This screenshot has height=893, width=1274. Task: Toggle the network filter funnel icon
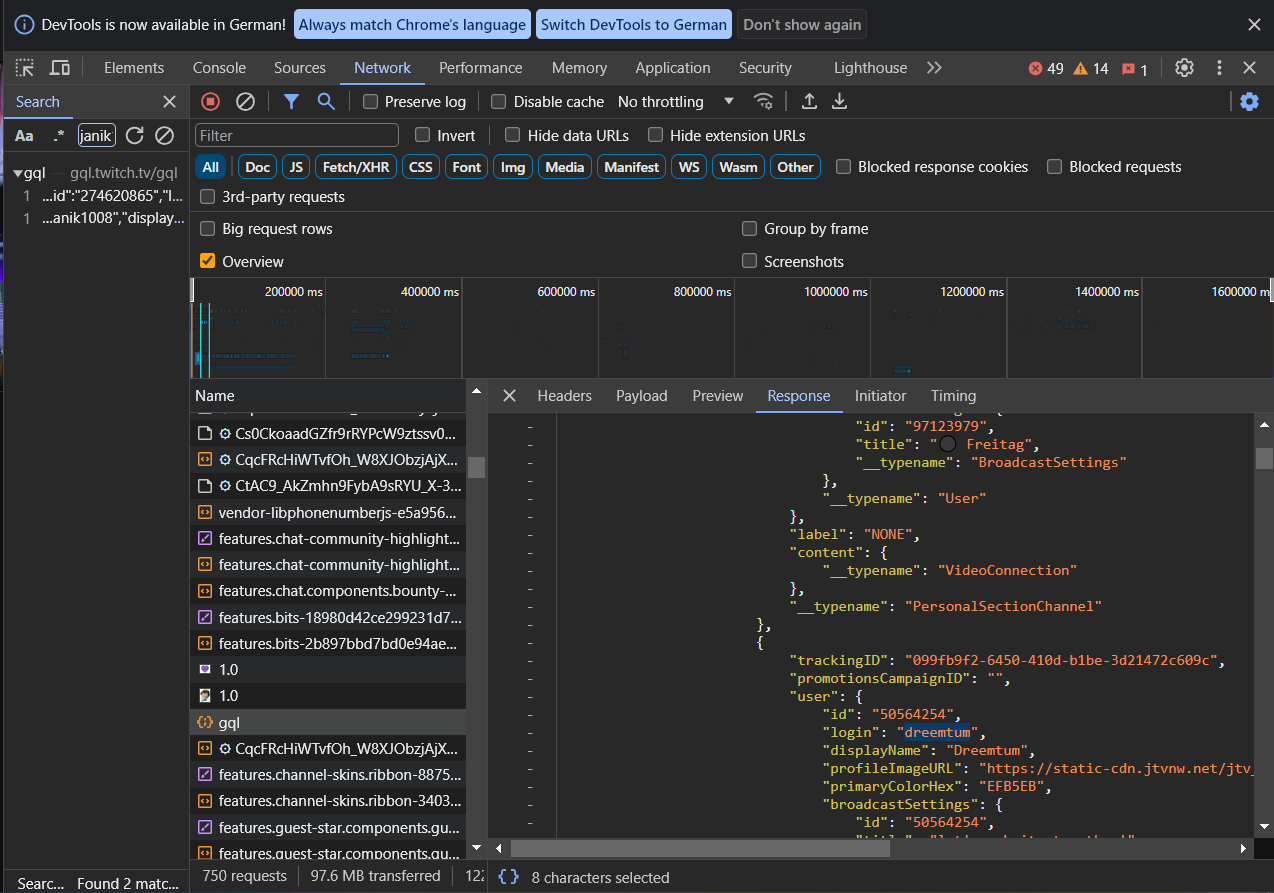pos(291,101)
